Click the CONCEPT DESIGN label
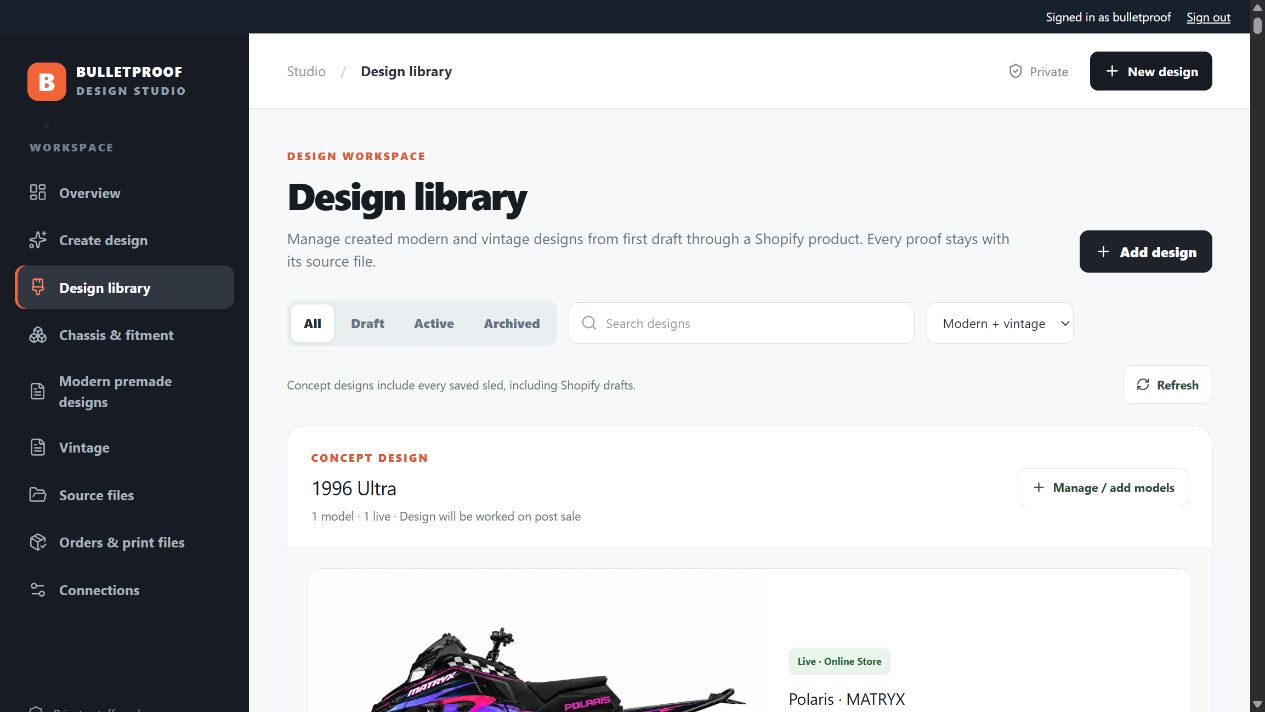The image size is (1265, 712). (x=369, y=458)
